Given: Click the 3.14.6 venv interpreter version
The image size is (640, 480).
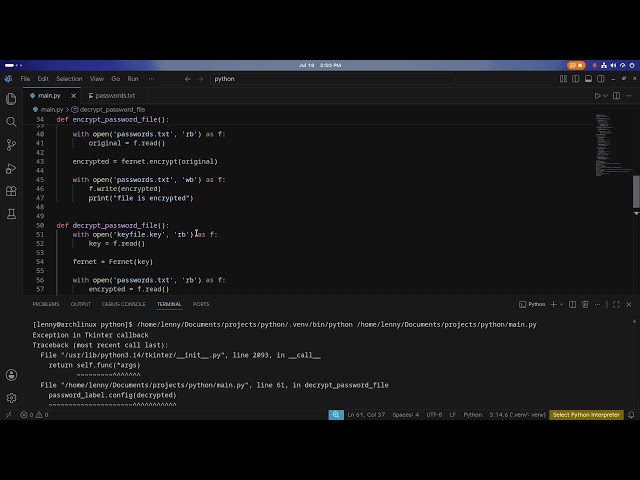Looking at the screenshot, I should tap(518, 415).
